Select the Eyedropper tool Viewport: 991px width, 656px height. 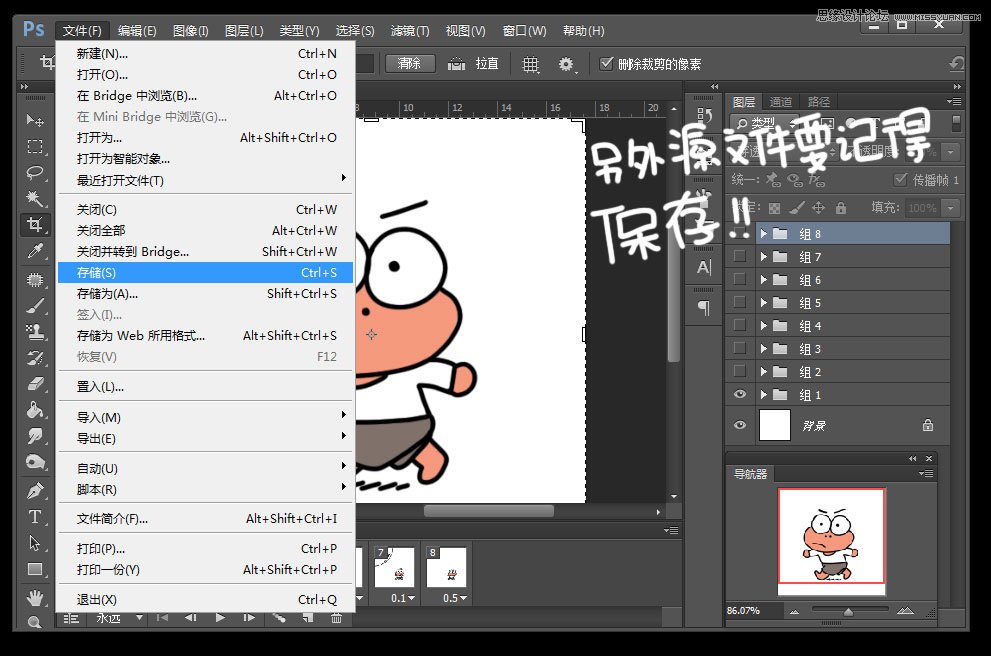tap(35, 252)
